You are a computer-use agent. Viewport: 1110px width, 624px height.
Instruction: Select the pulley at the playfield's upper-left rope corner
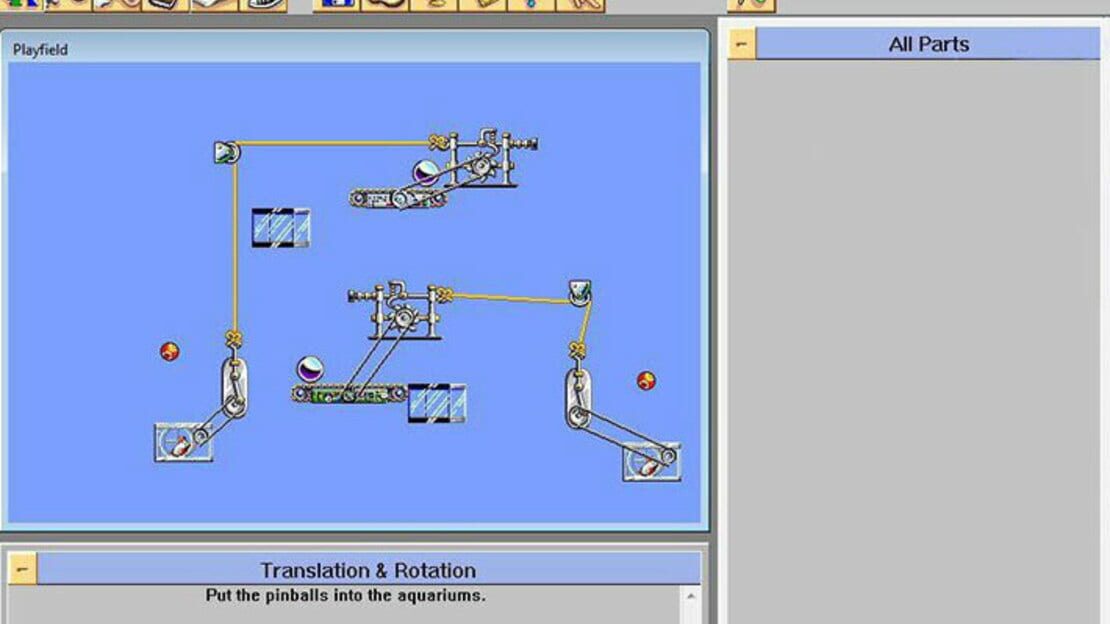tap(227, 152)
